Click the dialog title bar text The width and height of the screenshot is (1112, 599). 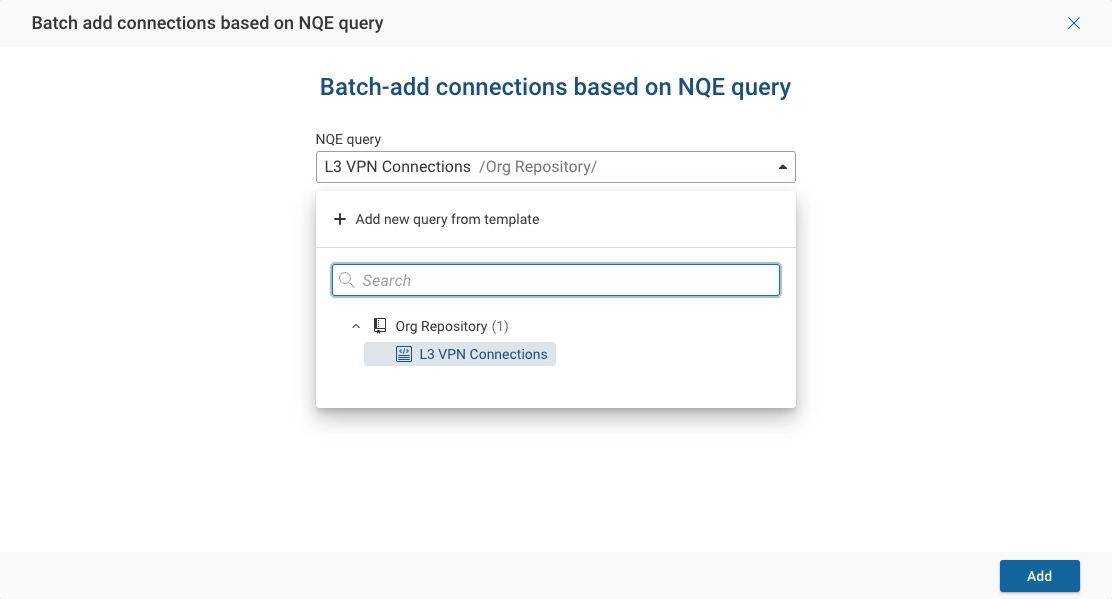click(x=207, y=22)
